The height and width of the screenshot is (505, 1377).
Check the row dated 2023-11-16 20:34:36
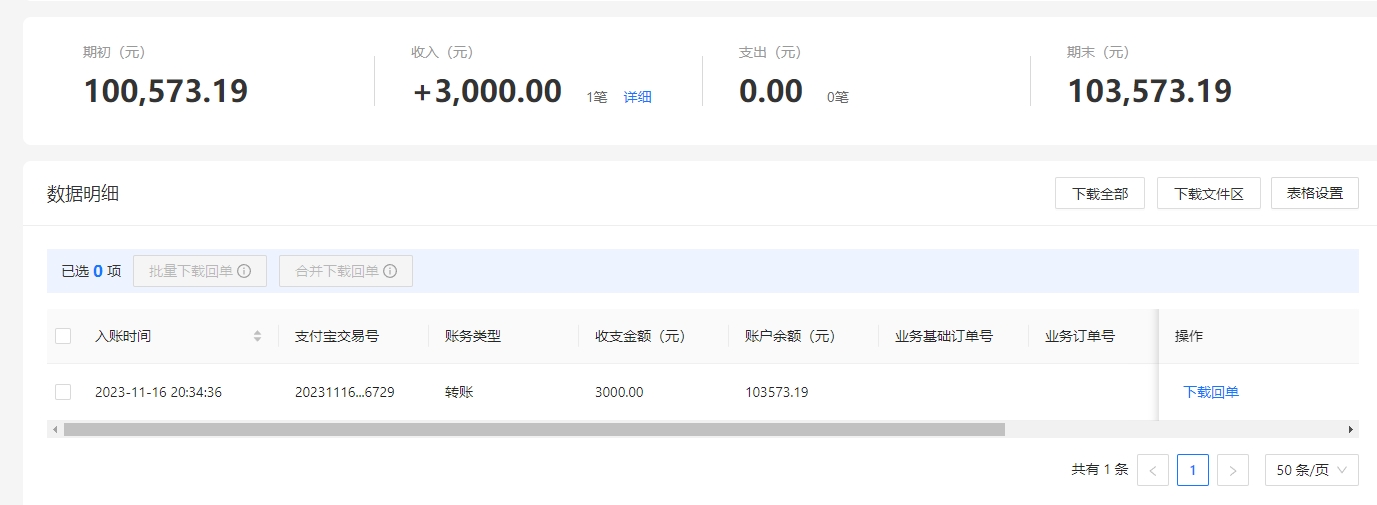click(x=63, y=392)
